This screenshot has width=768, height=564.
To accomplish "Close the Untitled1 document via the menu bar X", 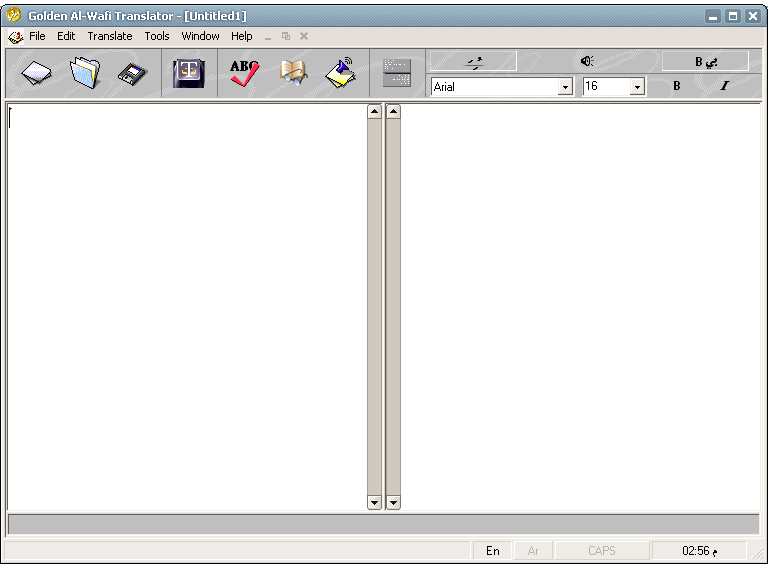I will (304, 36).
